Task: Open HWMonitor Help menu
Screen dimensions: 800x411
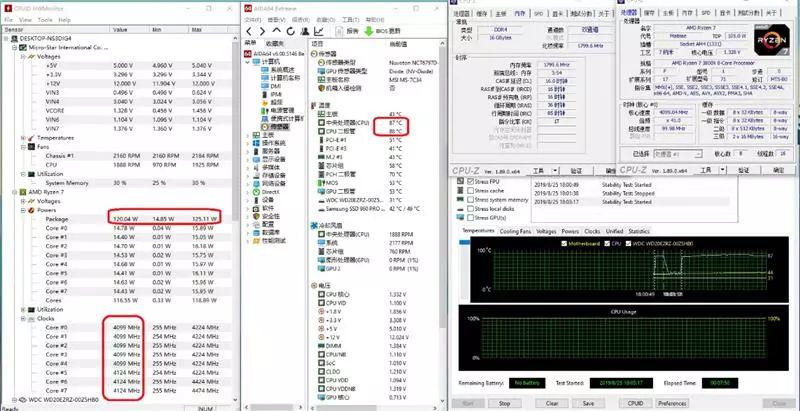Action: pos(64,20)
